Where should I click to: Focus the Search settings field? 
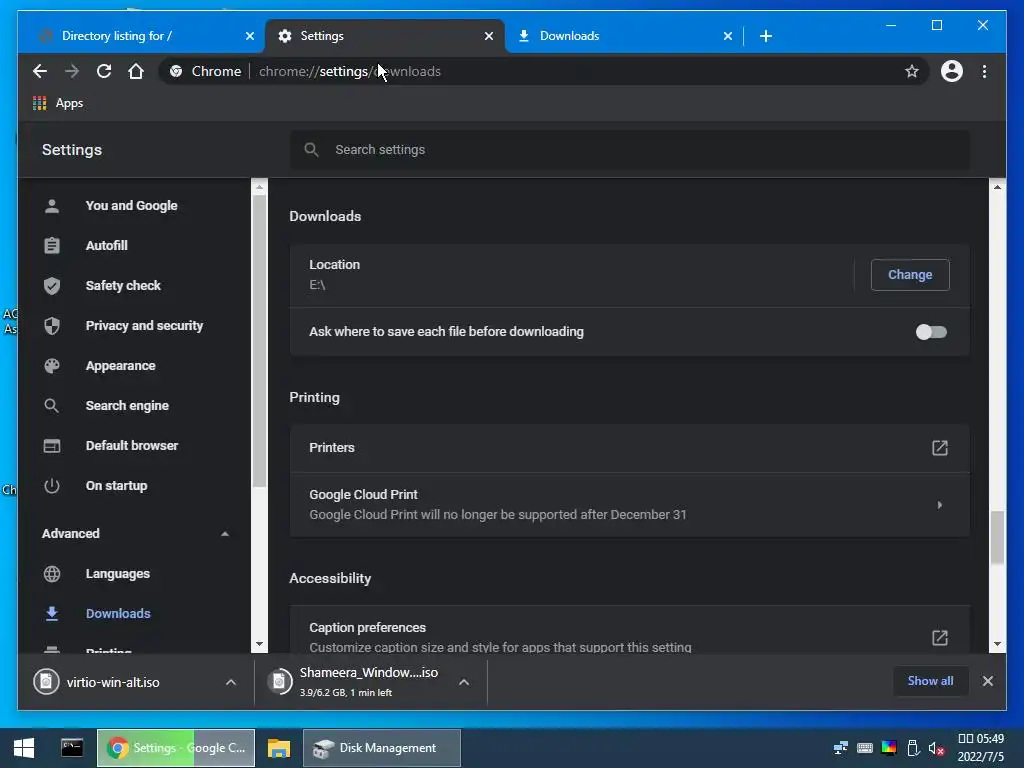point(630,150)
